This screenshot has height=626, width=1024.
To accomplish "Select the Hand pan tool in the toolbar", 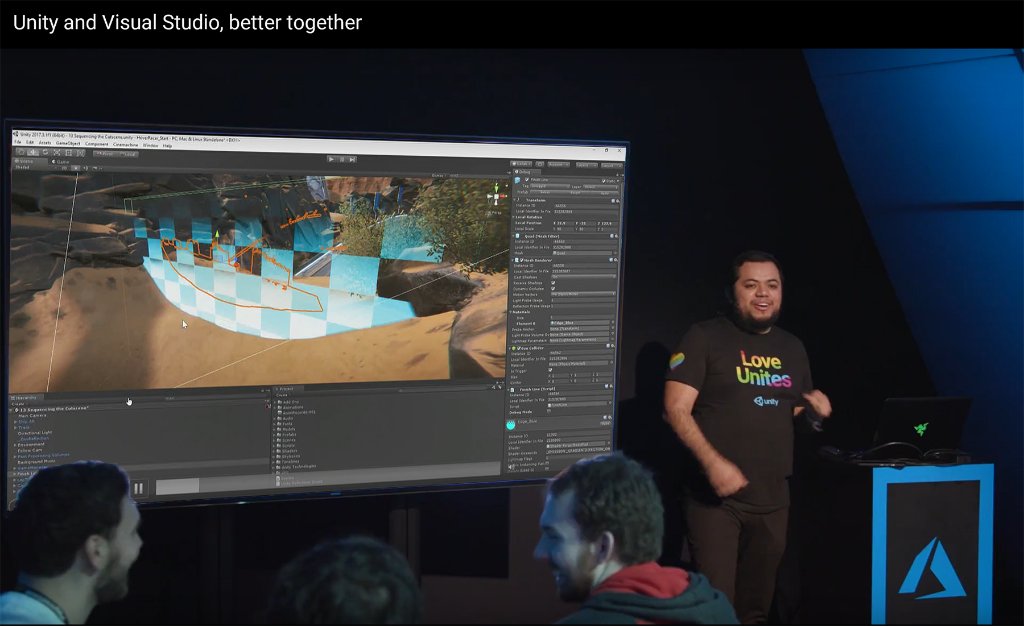I will click(x=20, y=154).
